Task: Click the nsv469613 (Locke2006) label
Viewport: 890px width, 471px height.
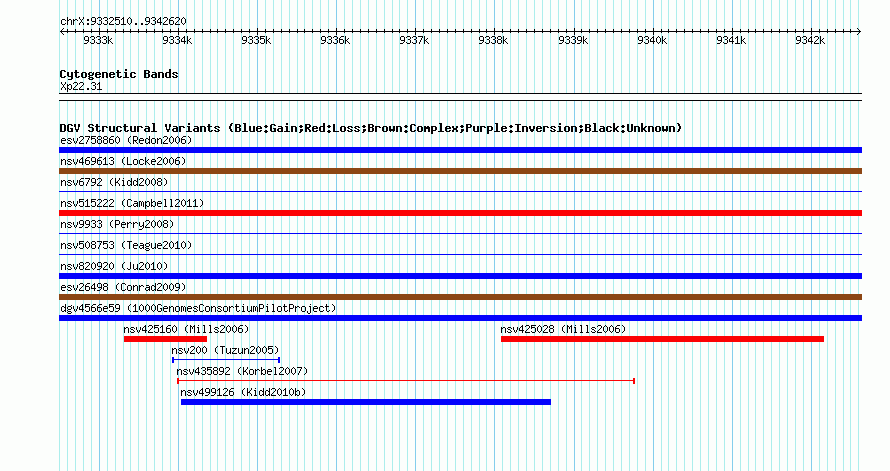Action: coord(123,161)
